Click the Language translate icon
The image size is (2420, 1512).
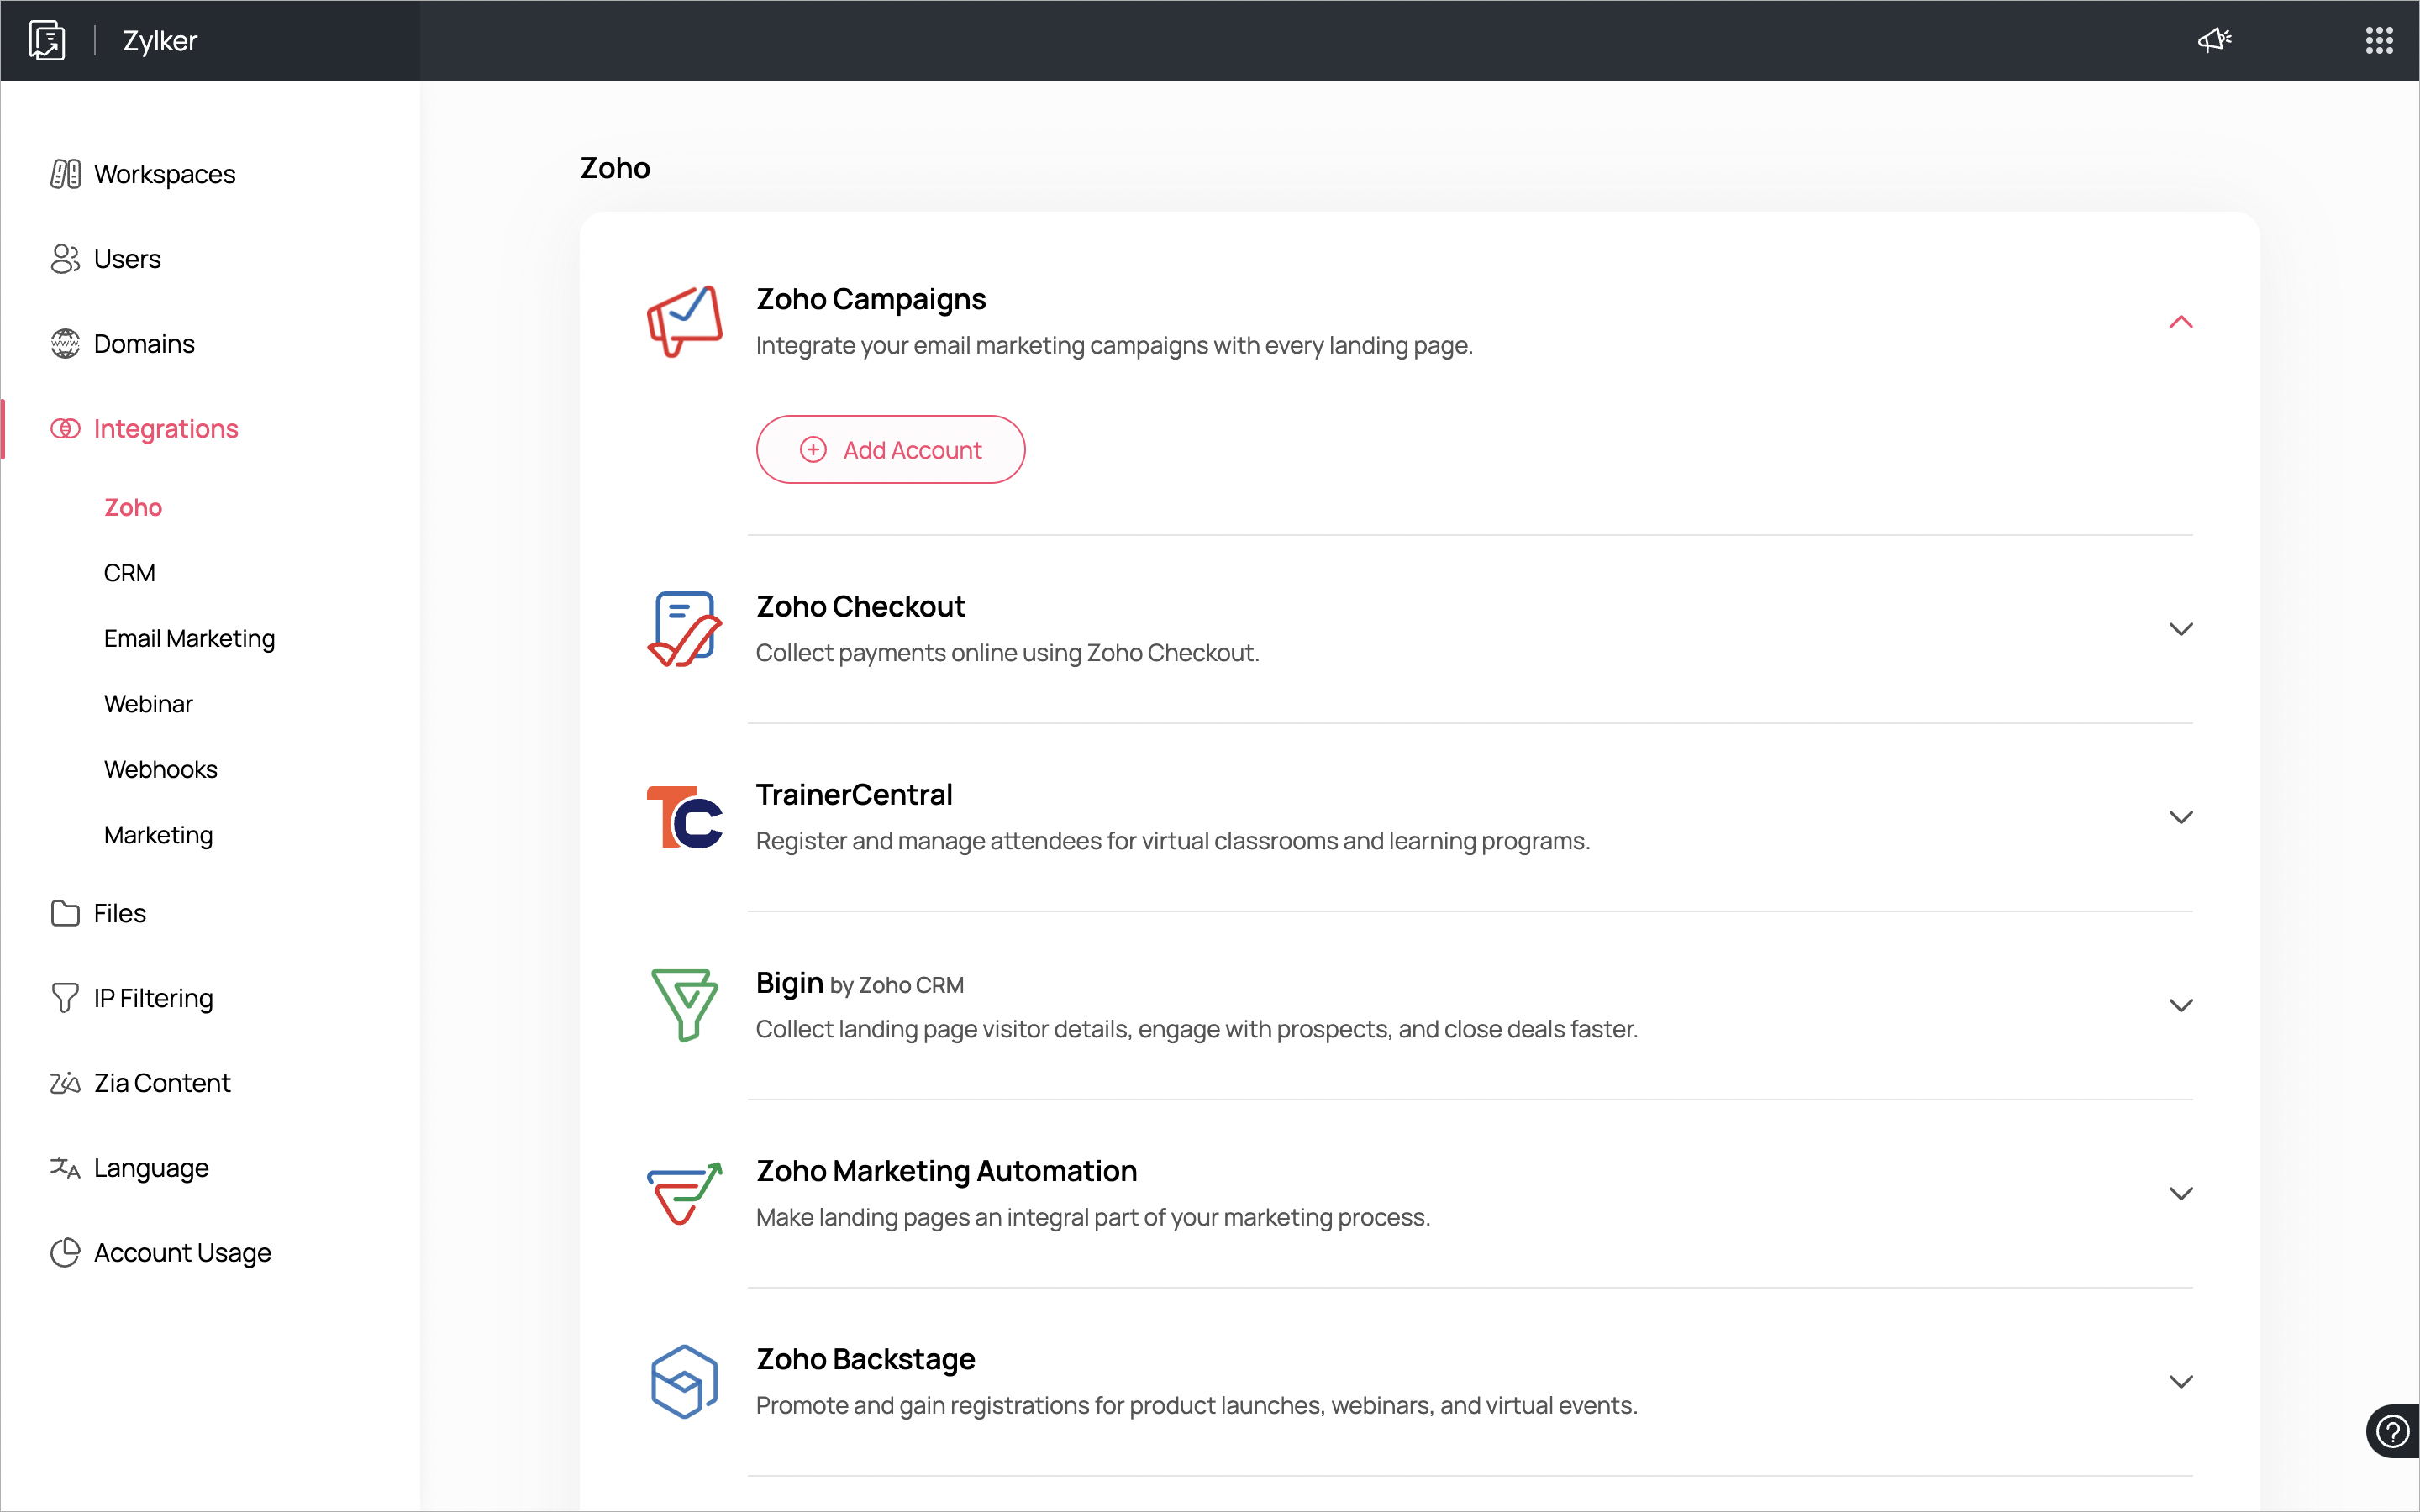click(x=65, y=1168)
